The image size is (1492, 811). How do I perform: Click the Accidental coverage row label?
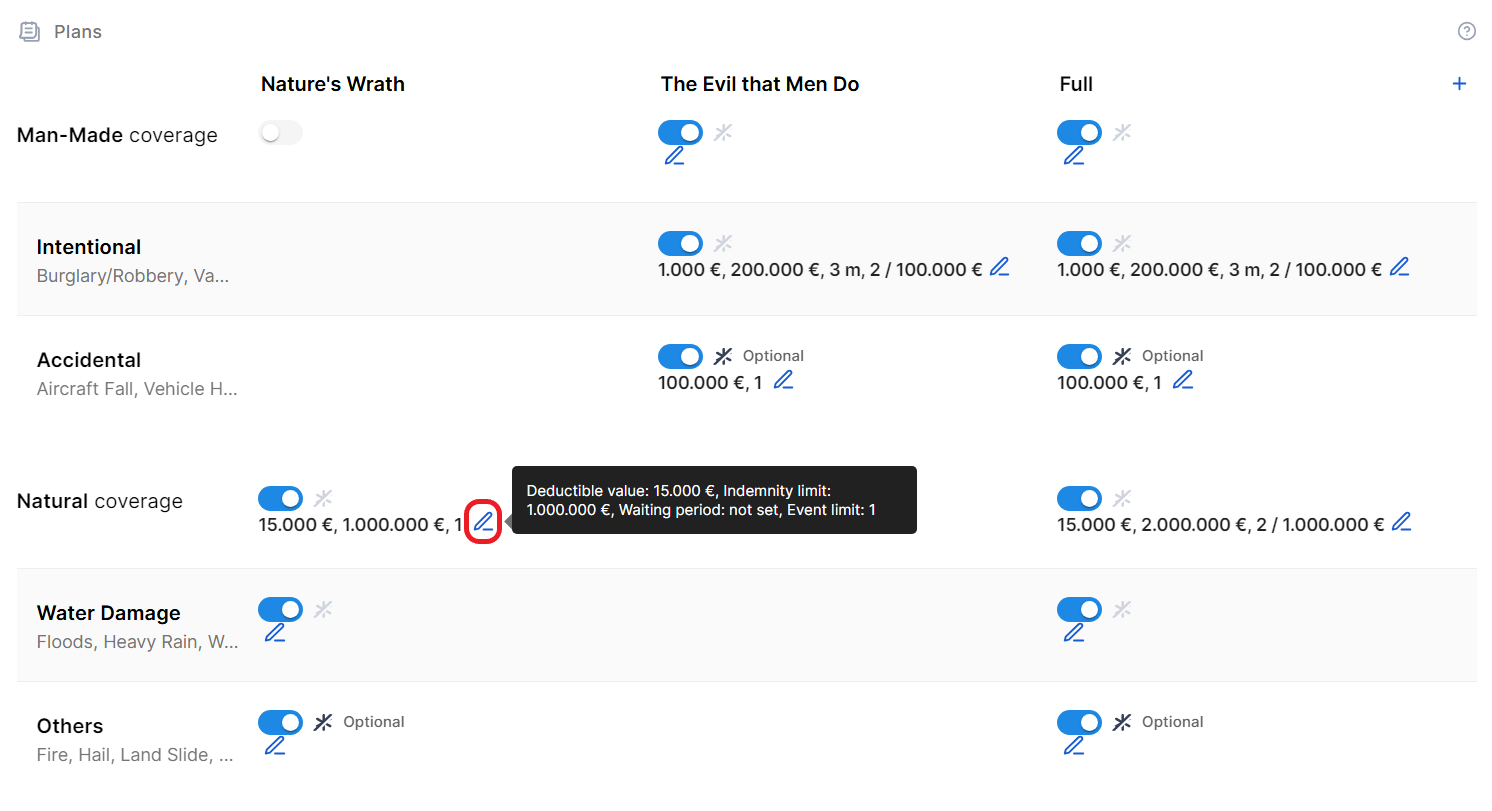(x=89, y=360)
